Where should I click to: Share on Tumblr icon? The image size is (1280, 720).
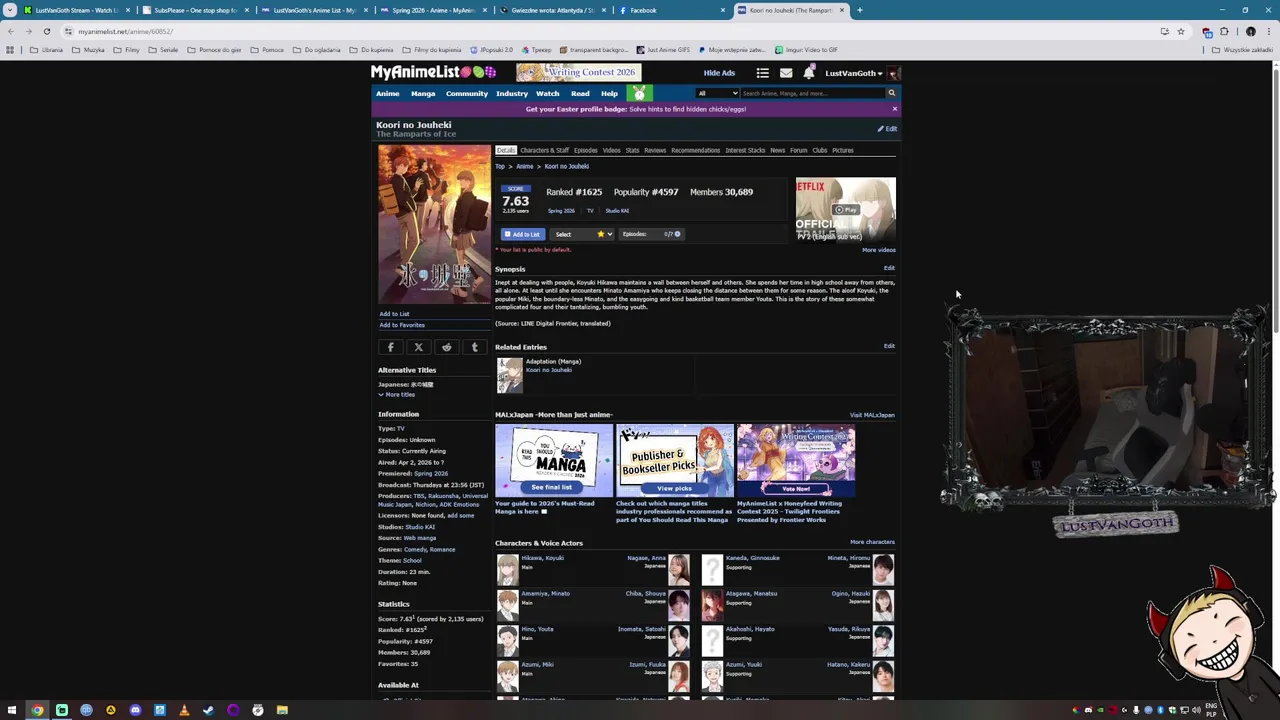coord(475,347)
